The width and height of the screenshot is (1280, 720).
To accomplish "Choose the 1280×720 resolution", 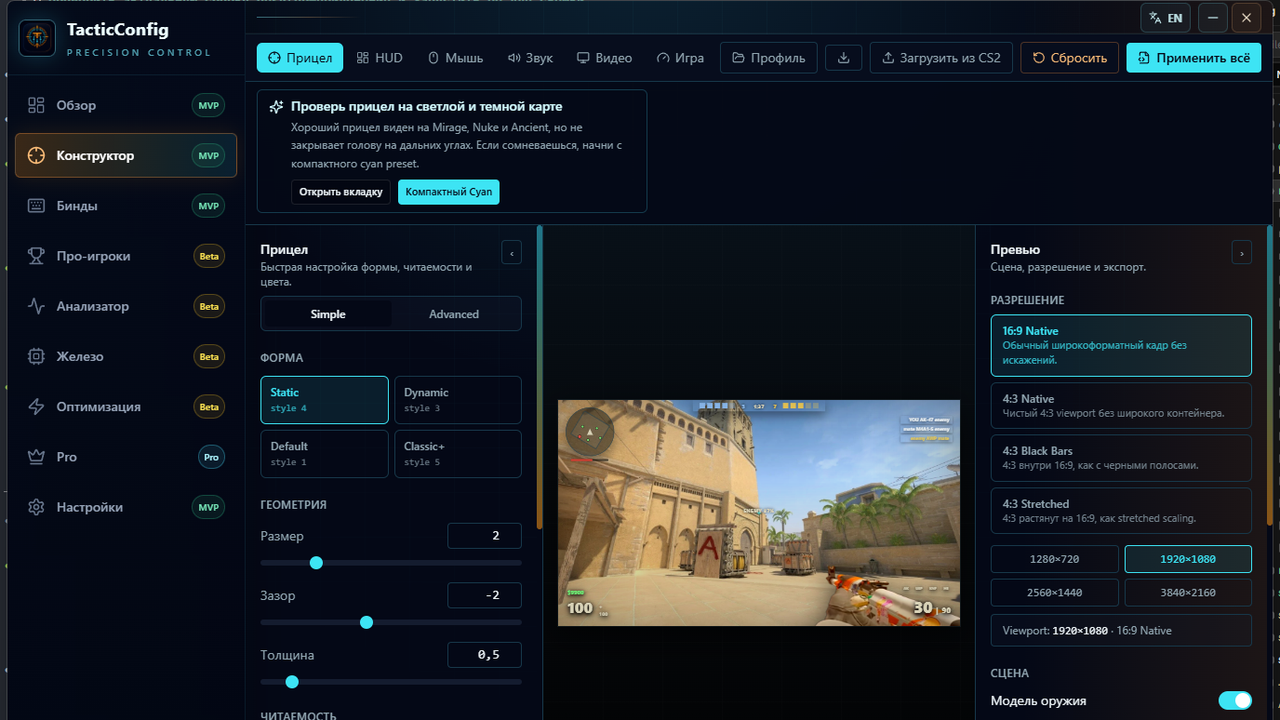I will pyautogui.click(x=1055, y=559).
